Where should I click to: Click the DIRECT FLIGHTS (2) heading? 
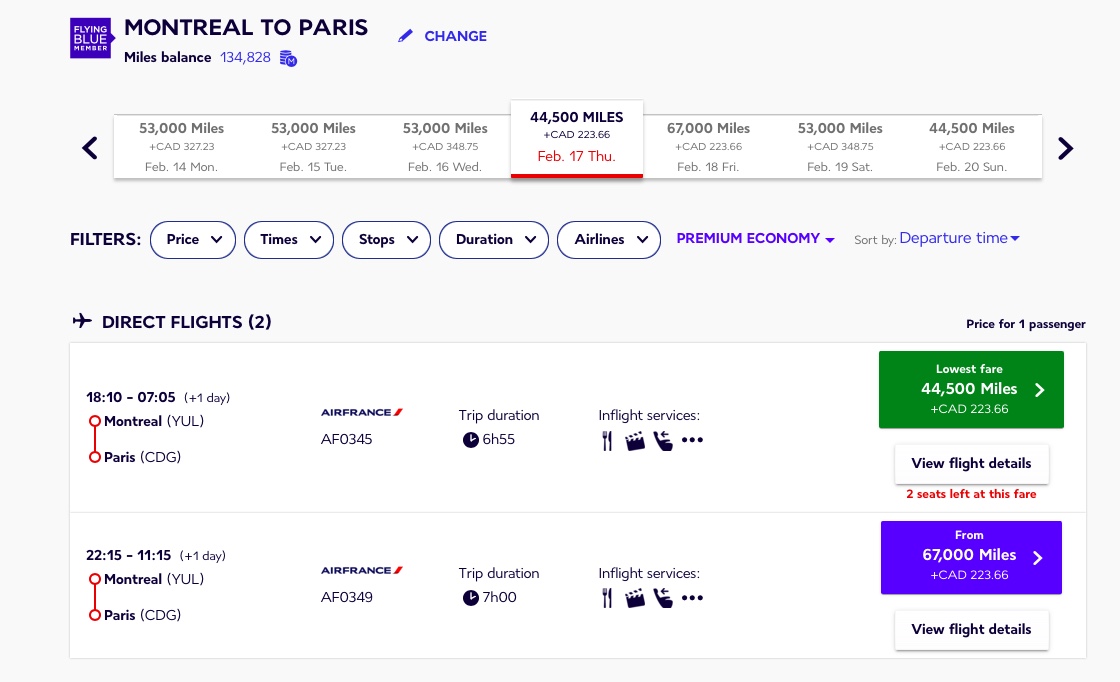tap(186, 322)
